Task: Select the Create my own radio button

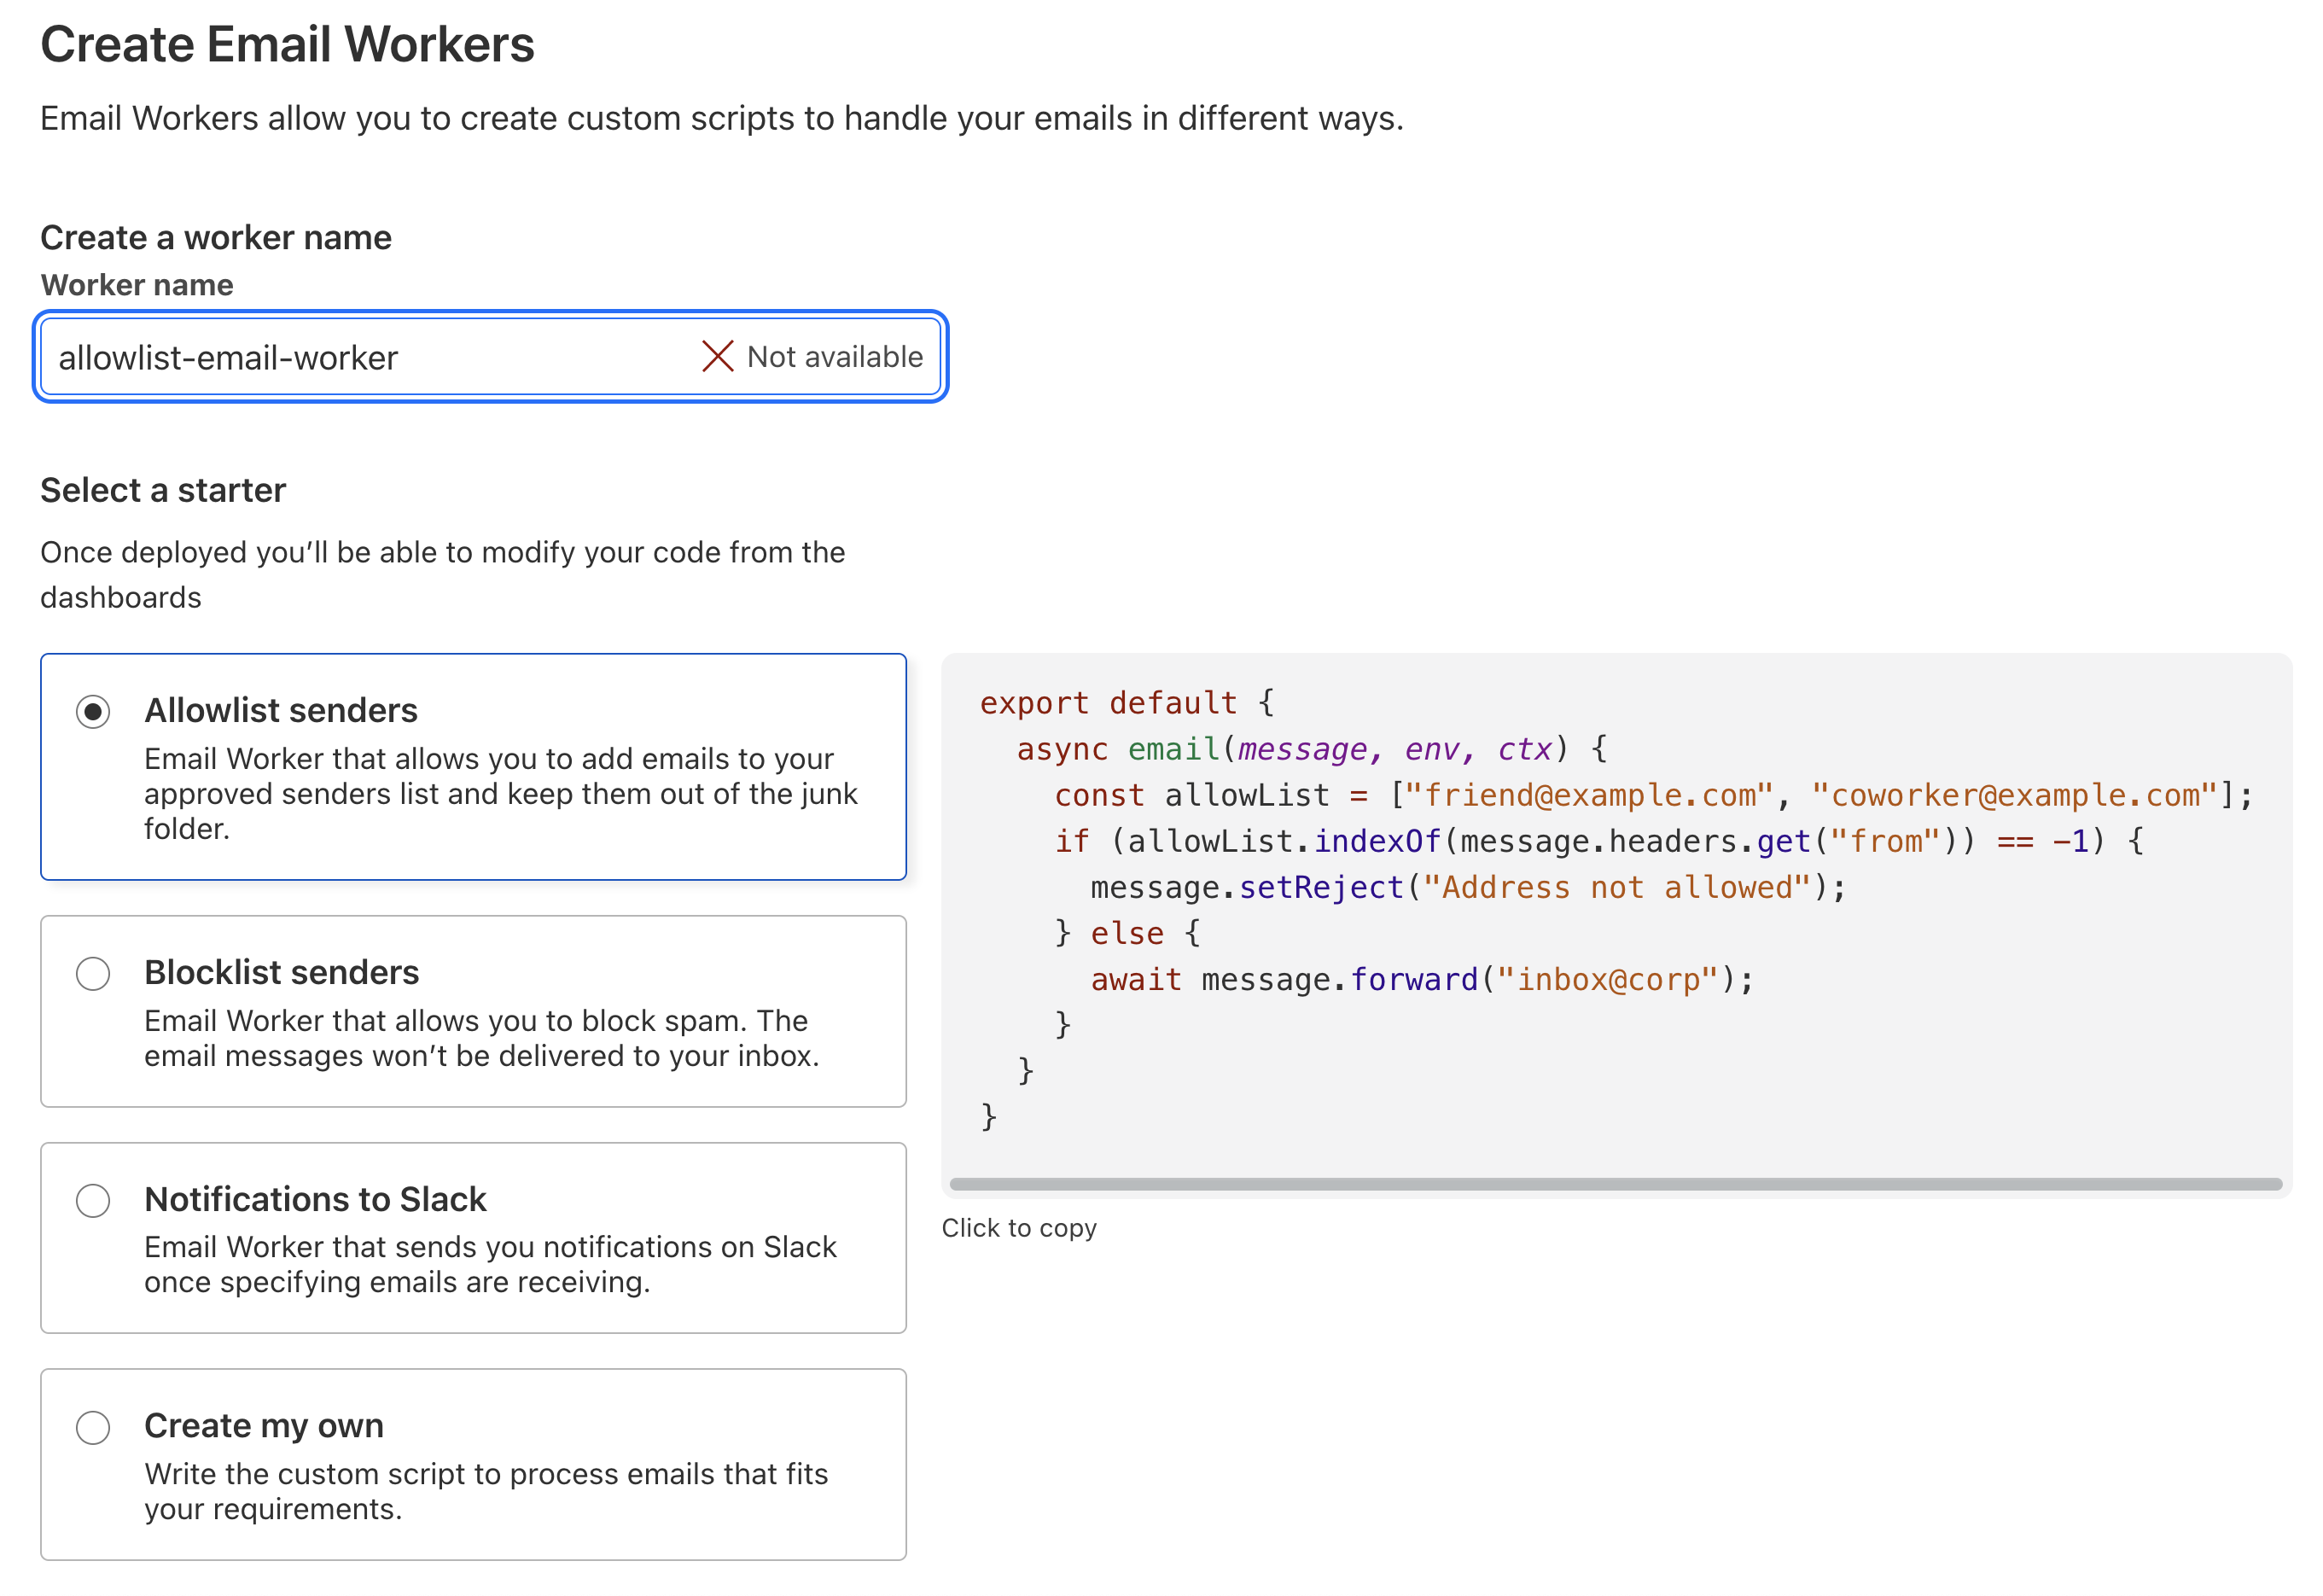Action: point(92,1426)
